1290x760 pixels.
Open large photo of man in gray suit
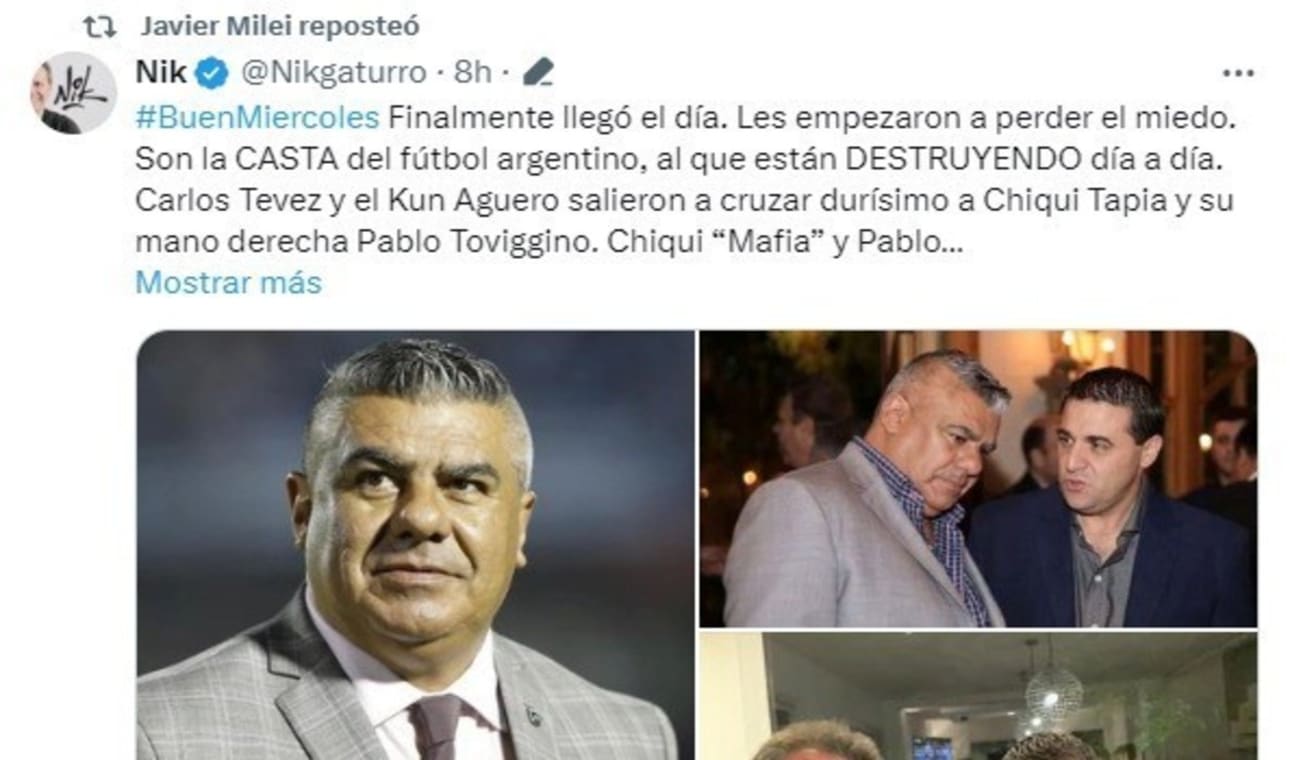coord(415,545)
